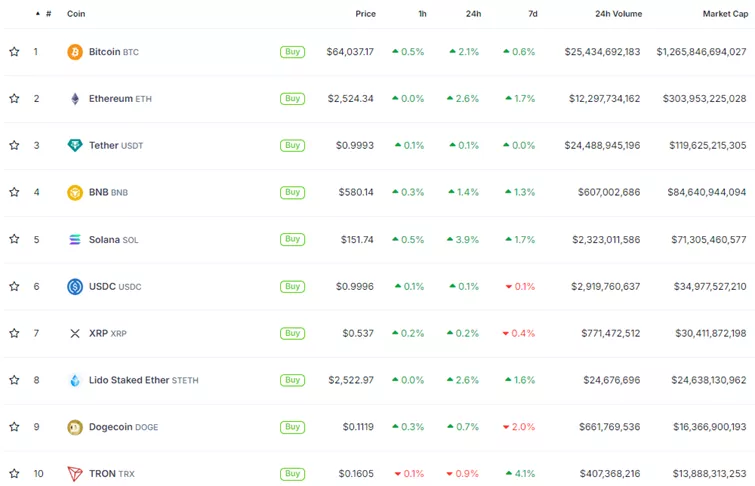
Task: Click the Solana logo icon
Action: tap(75, 240)
